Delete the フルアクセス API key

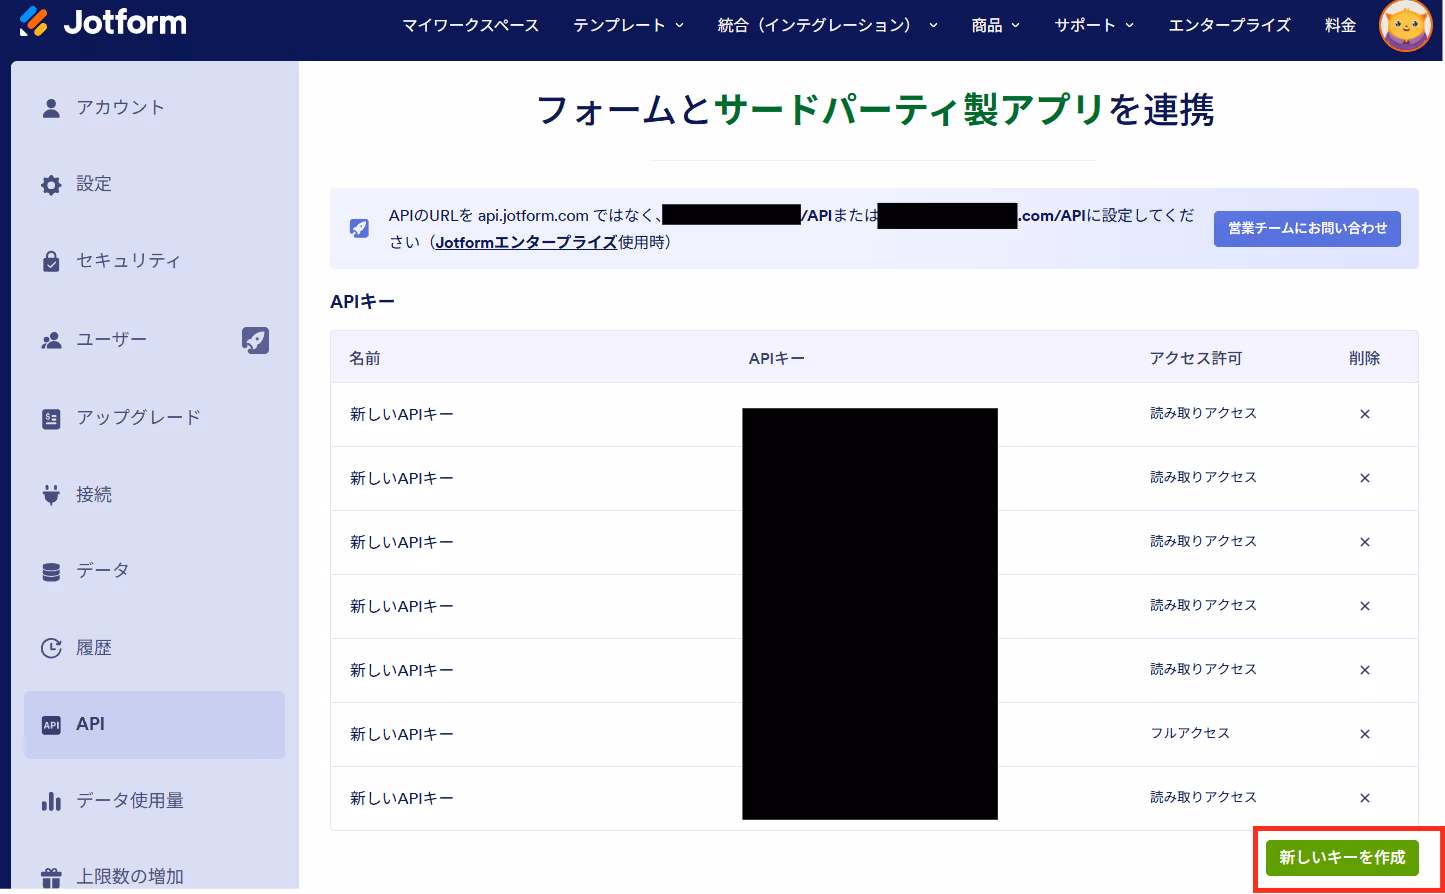pyautogui.click(x=1365, y=734)
